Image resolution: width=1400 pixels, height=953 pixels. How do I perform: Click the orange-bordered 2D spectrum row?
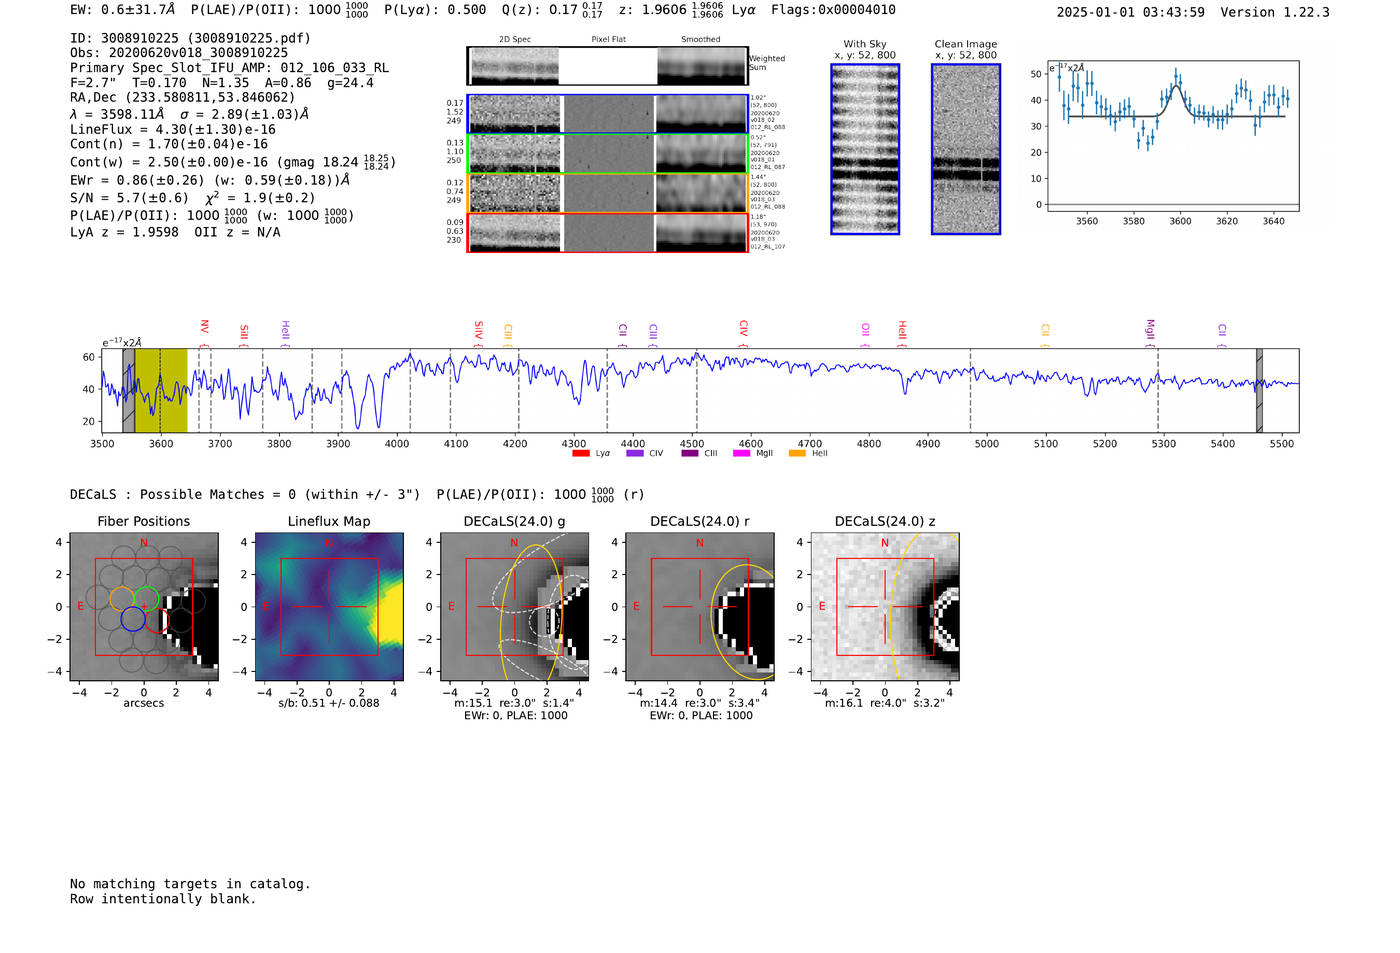(608, 193)
